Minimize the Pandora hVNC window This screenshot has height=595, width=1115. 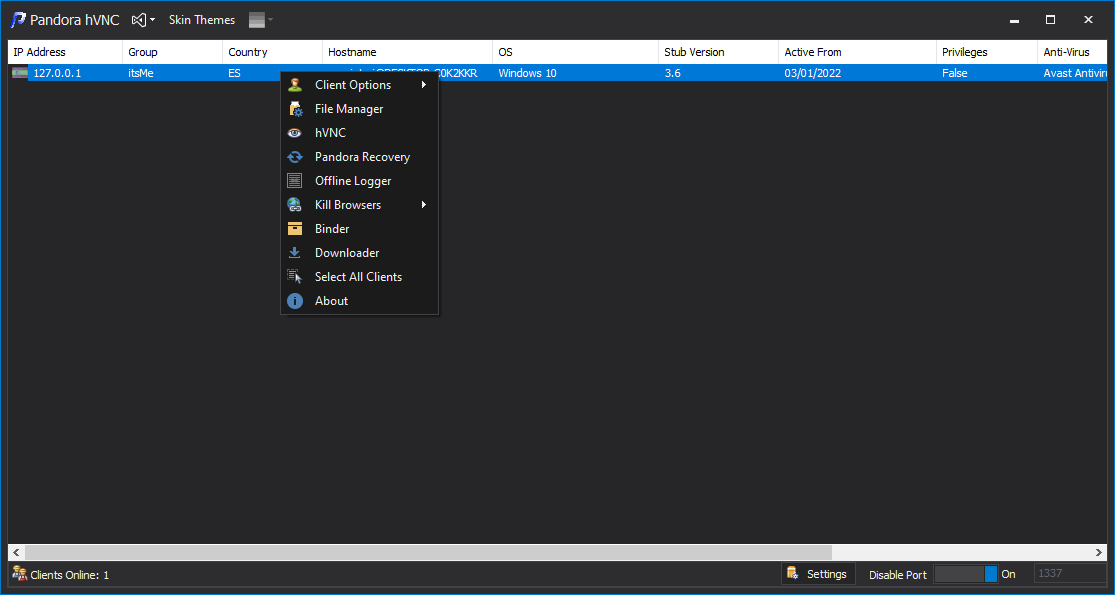tap(1014, 20)
